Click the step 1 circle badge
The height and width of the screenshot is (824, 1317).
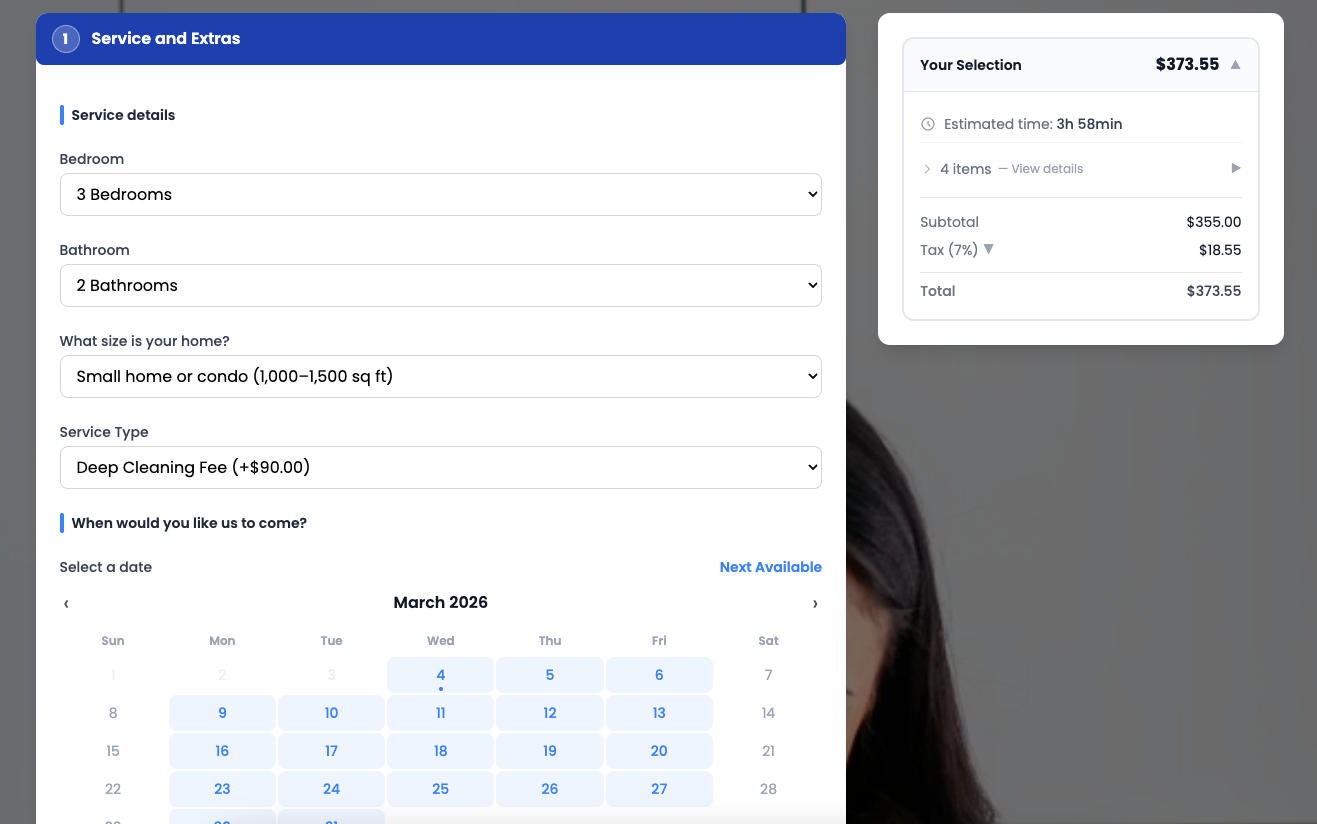[x=66, y=39]
